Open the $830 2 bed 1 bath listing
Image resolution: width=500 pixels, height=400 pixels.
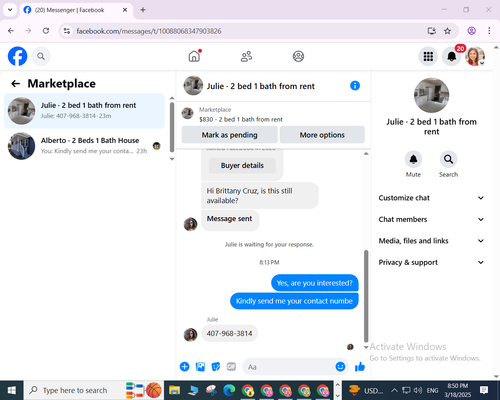(240, 119)
